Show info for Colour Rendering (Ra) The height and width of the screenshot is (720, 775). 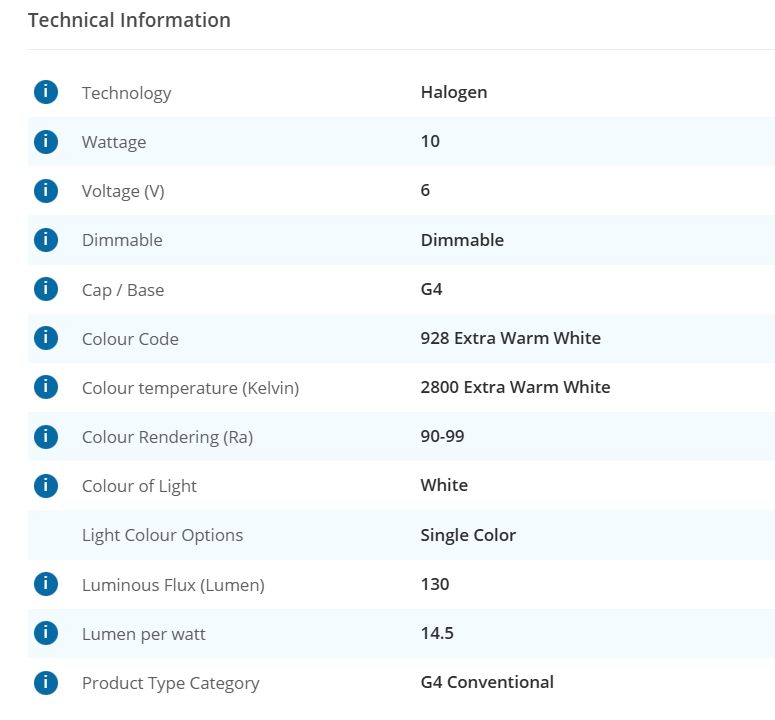46,436
